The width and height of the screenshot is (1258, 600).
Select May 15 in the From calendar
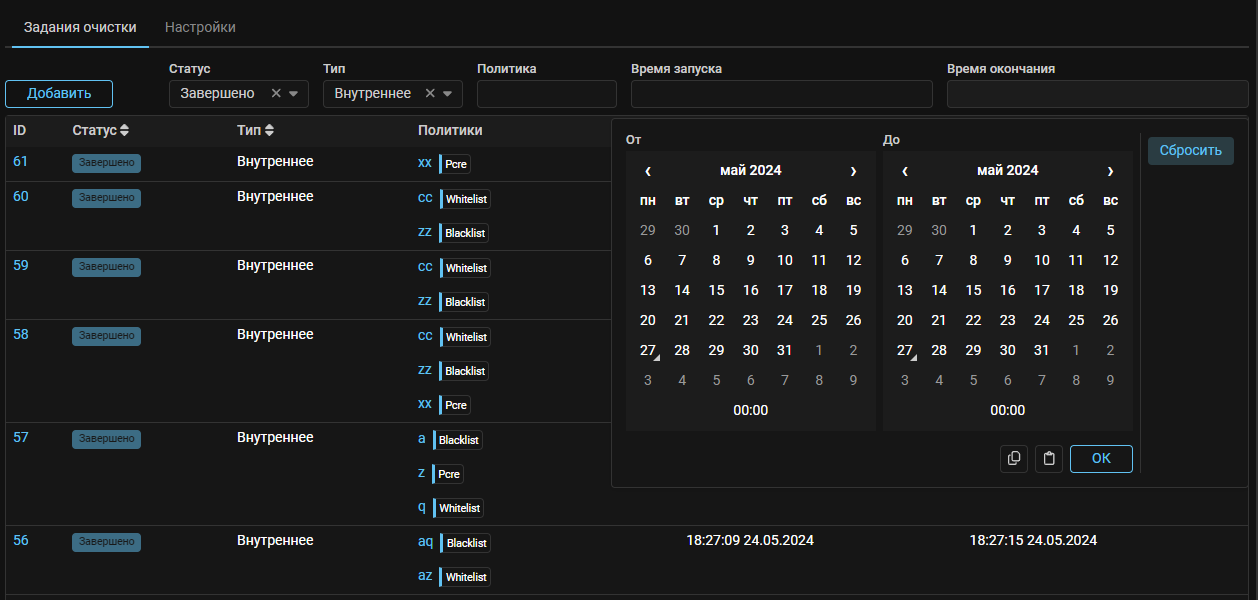(x=716, y=291)
